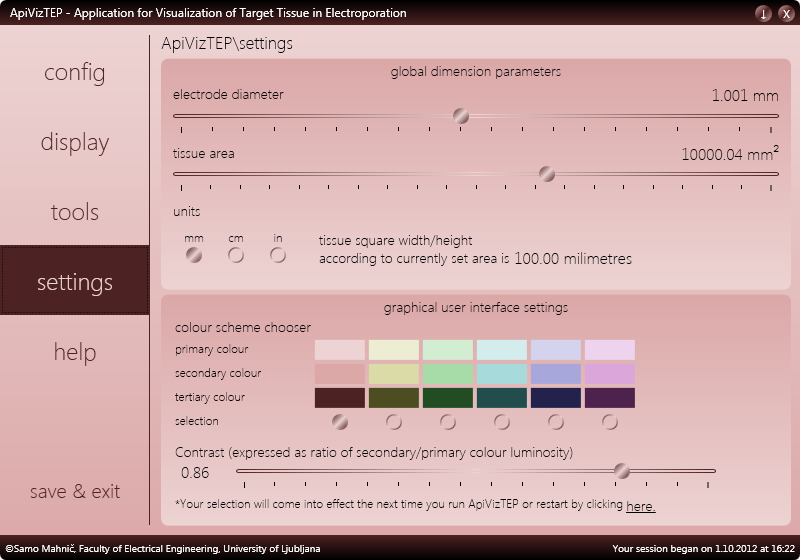Restart the app via the 'here' link
This screenshot has width=800, height=560.
(x=640, y=506)
